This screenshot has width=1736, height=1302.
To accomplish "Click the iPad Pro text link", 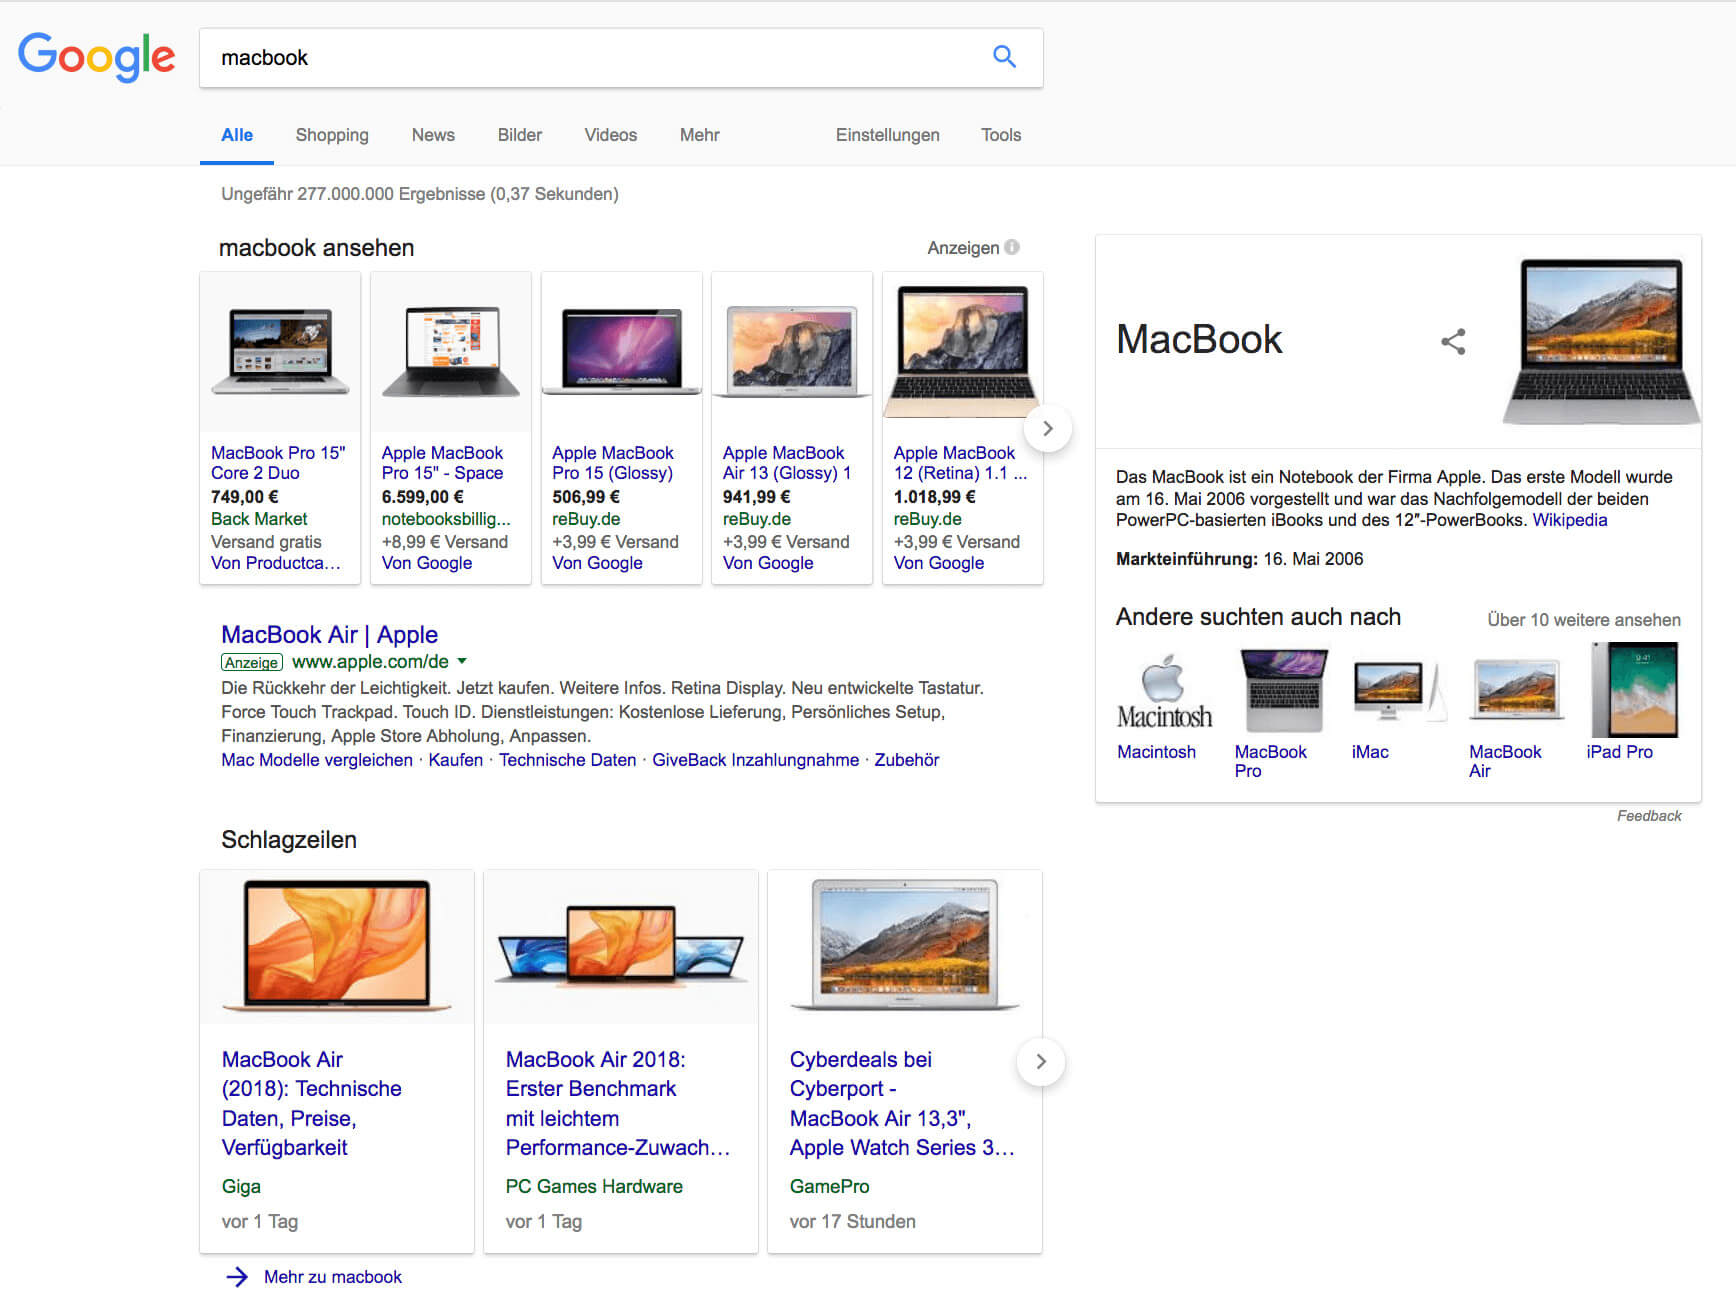I will 1619,752.
